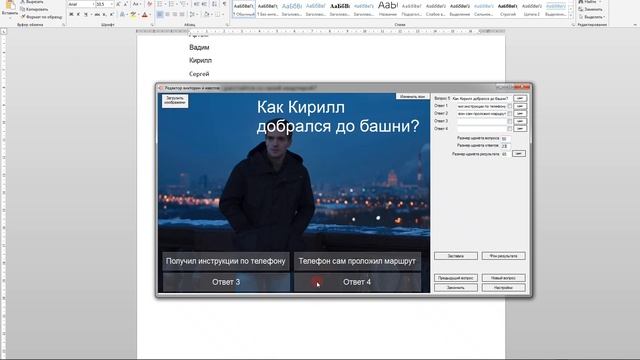
Task: Increase paragraph indent icon
Action: tap(204, 4)
